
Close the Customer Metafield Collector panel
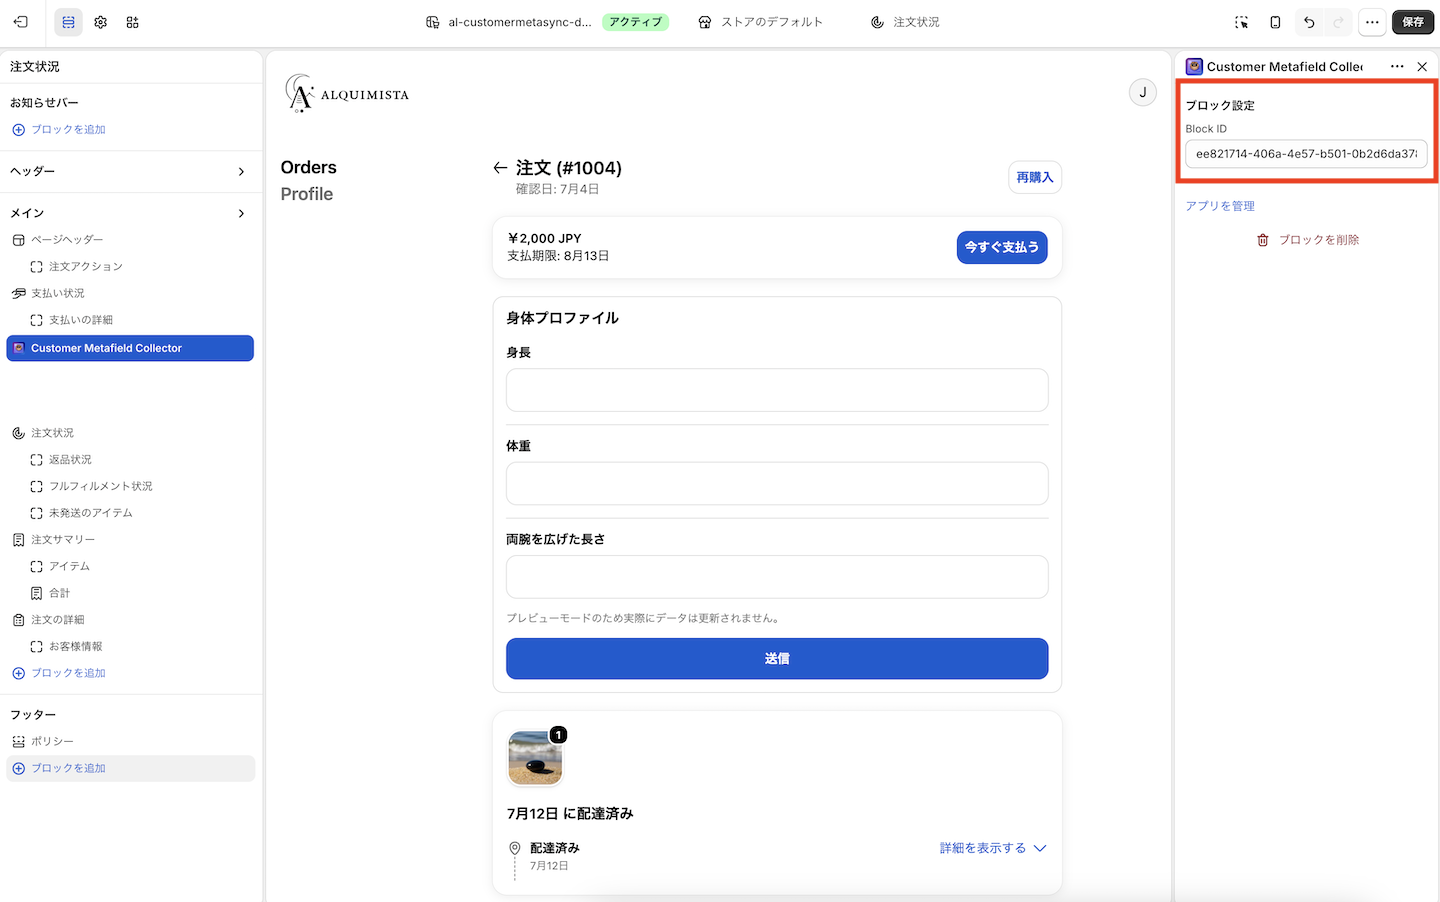(1422, 67)
